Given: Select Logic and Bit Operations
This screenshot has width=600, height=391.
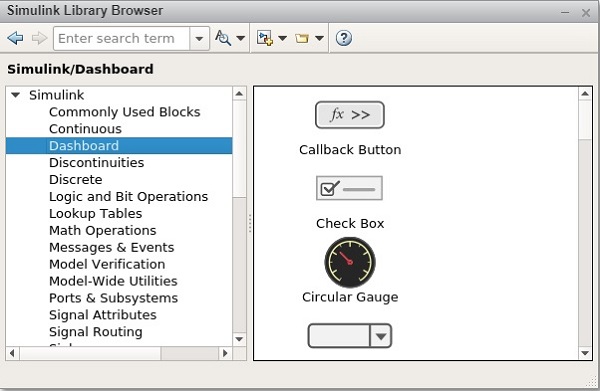Looking at the screenshot, I should click(128, 196).
